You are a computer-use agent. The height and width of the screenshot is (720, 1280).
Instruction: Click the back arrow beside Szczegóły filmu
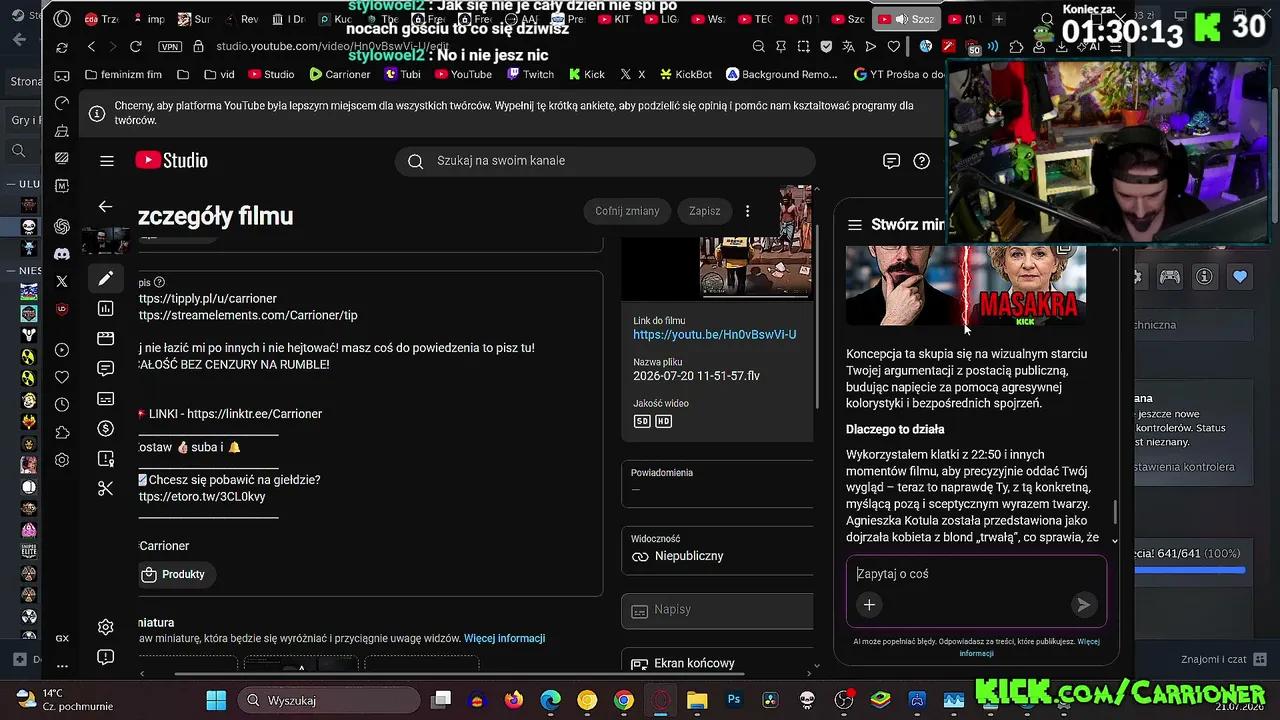[x=105, y=206]
